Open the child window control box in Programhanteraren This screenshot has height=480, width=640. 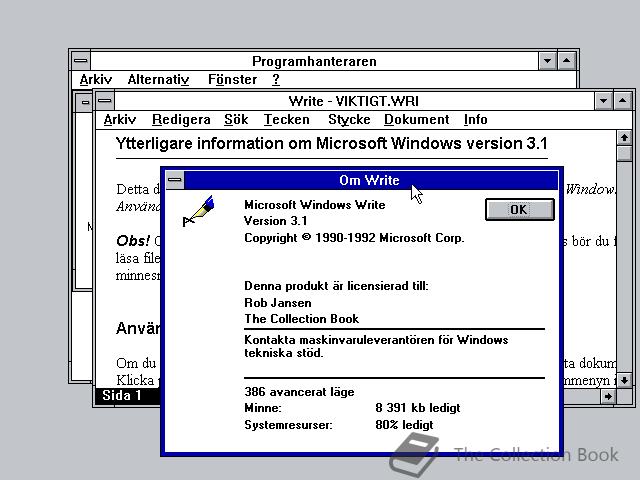[85, 102]
